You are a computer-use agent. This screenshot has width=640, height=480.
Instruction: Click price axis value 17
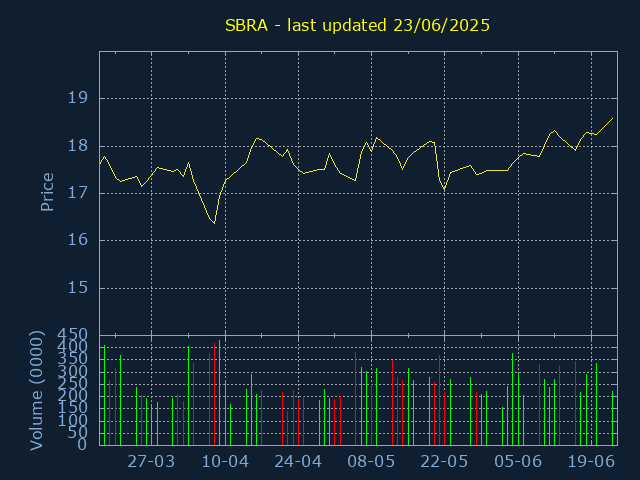[78, 193]
